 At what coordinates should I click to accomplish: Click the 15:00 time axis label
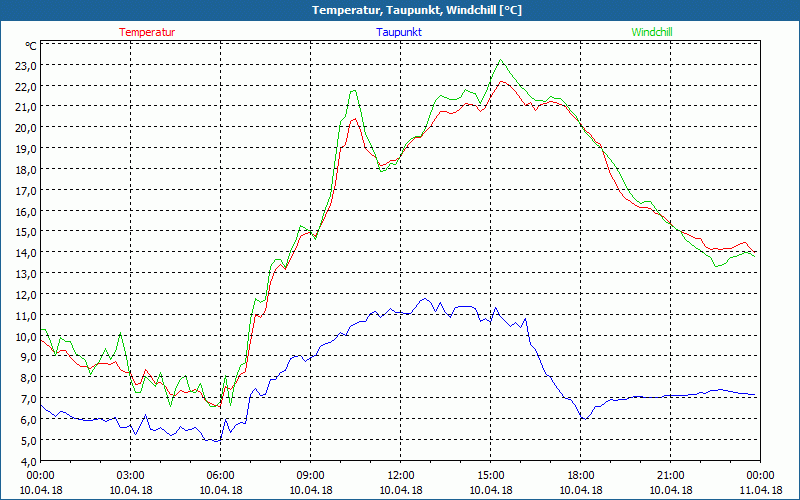(490, 476)
